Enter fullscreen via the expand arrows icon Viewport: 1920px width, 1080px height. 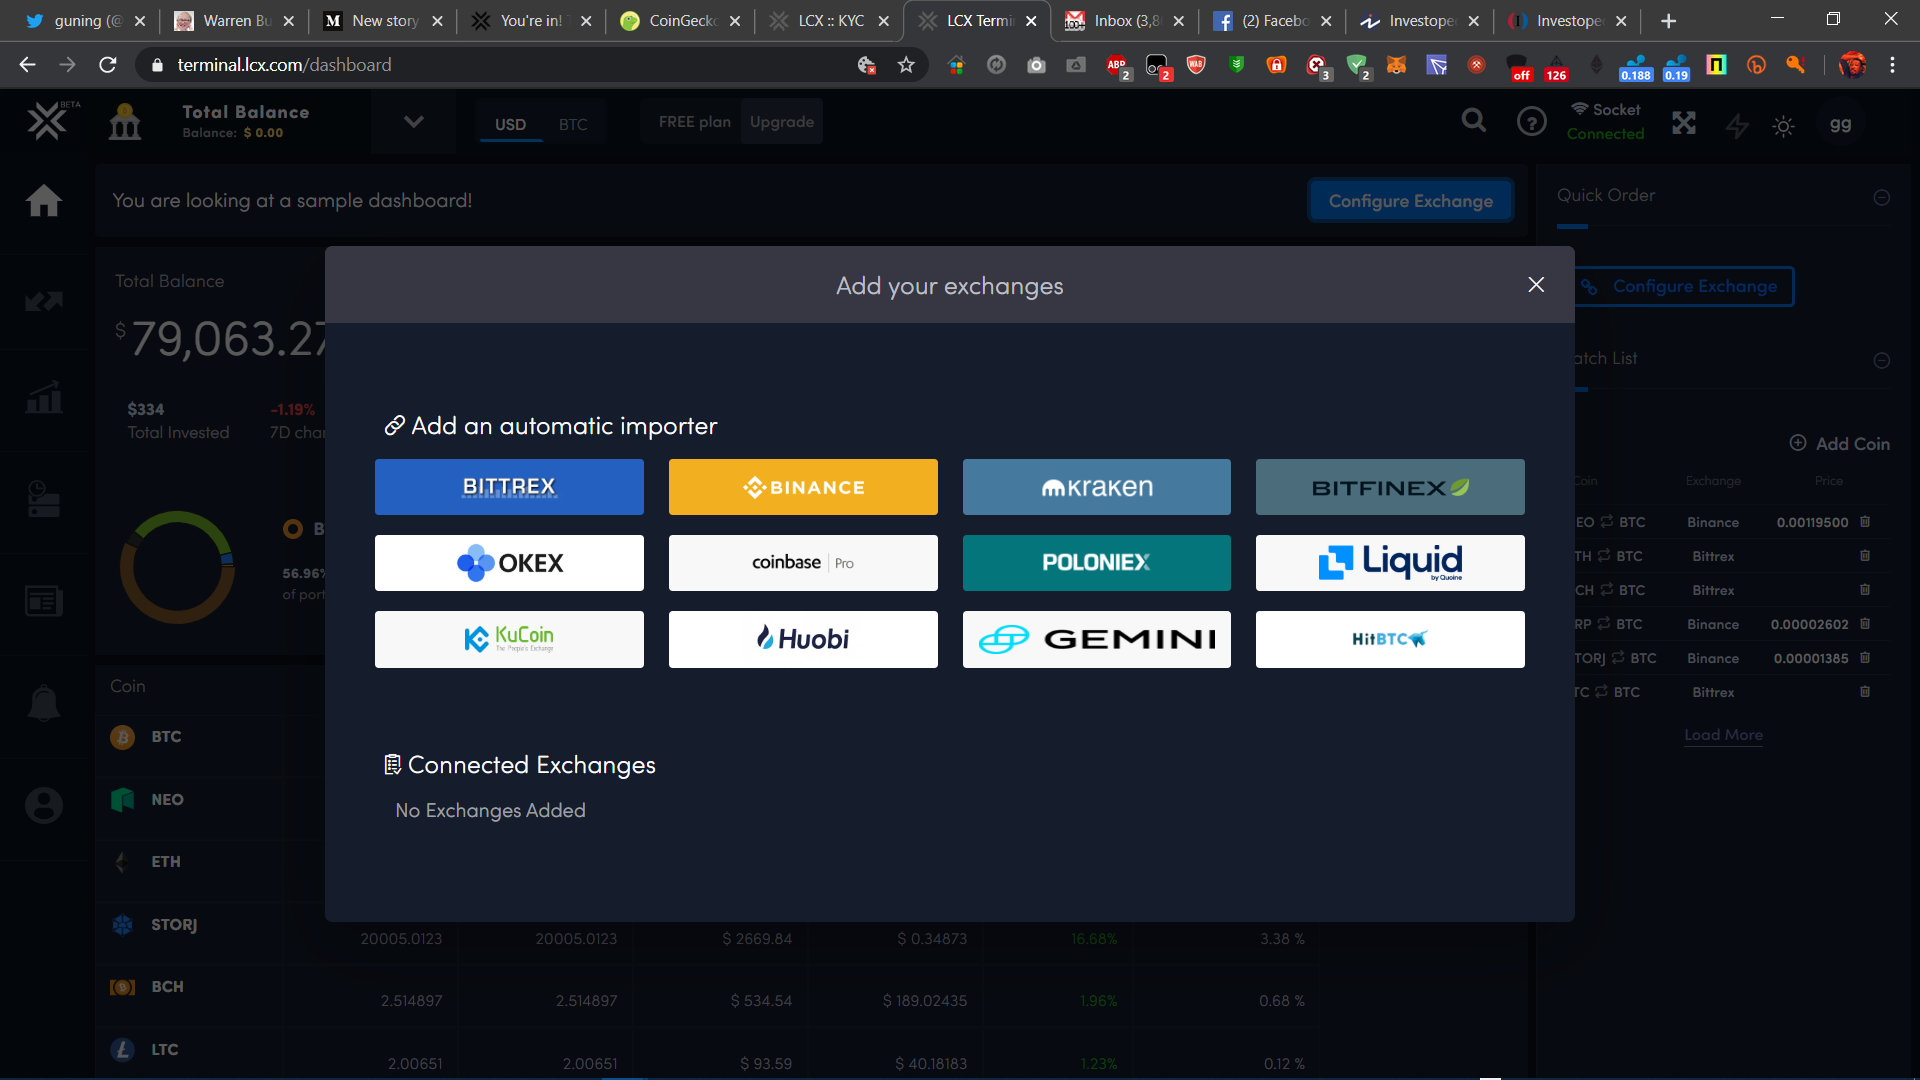click(x=1684, y=123)
